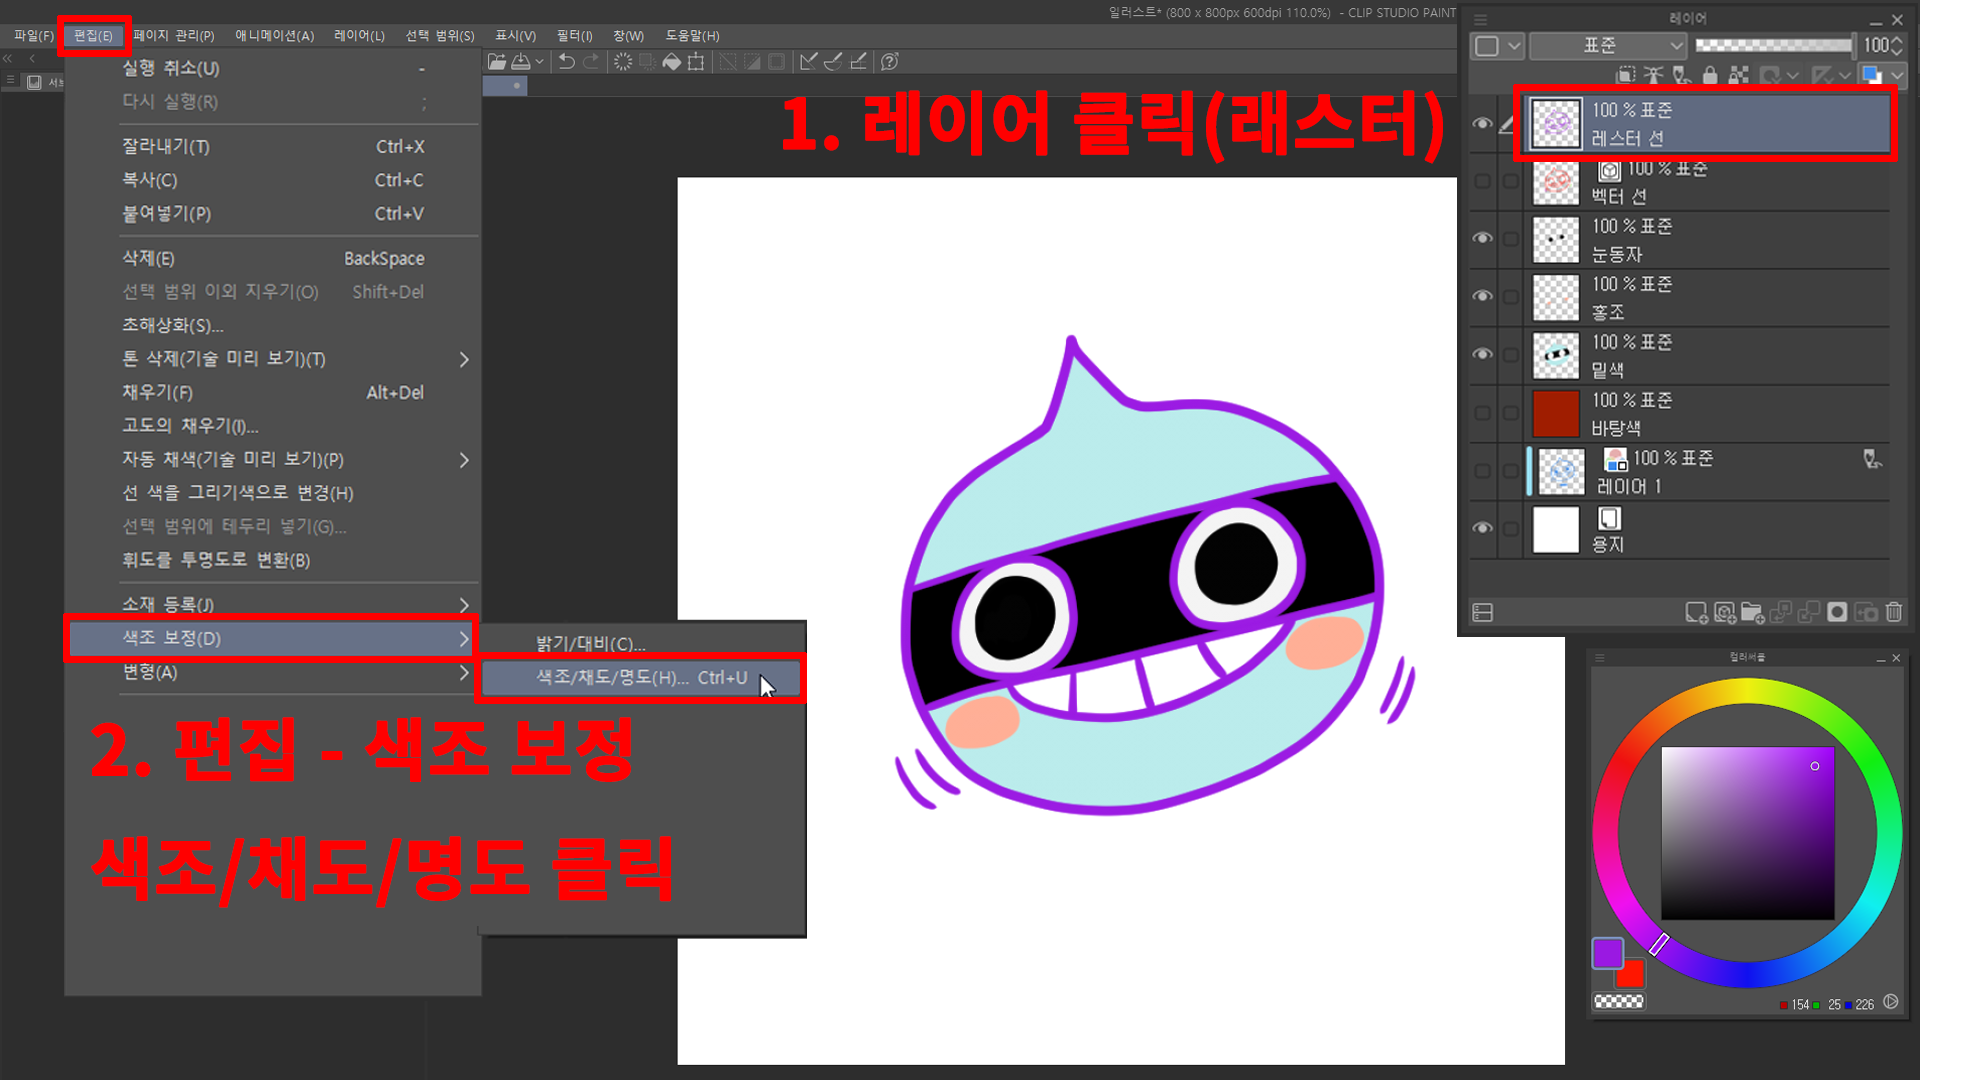Image resolution: width=1980 pixels, height=1080 pixels.
Task: Click 밝기/대비(C)... menu entry
Action: [x=590, y=644]
